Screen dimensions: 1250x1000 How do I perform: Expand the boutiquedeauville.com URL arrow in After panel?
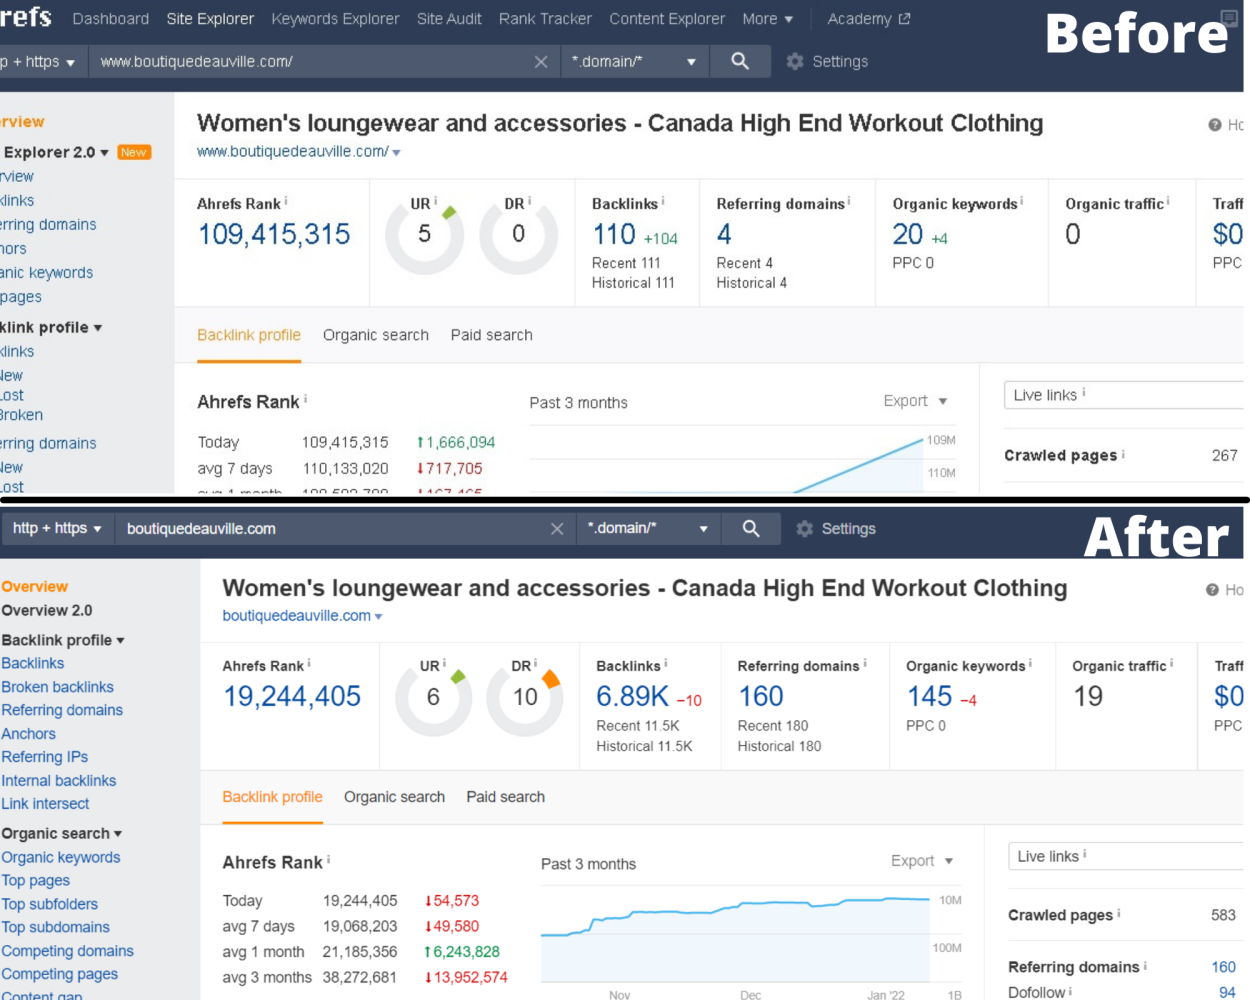tap(379, 617)
